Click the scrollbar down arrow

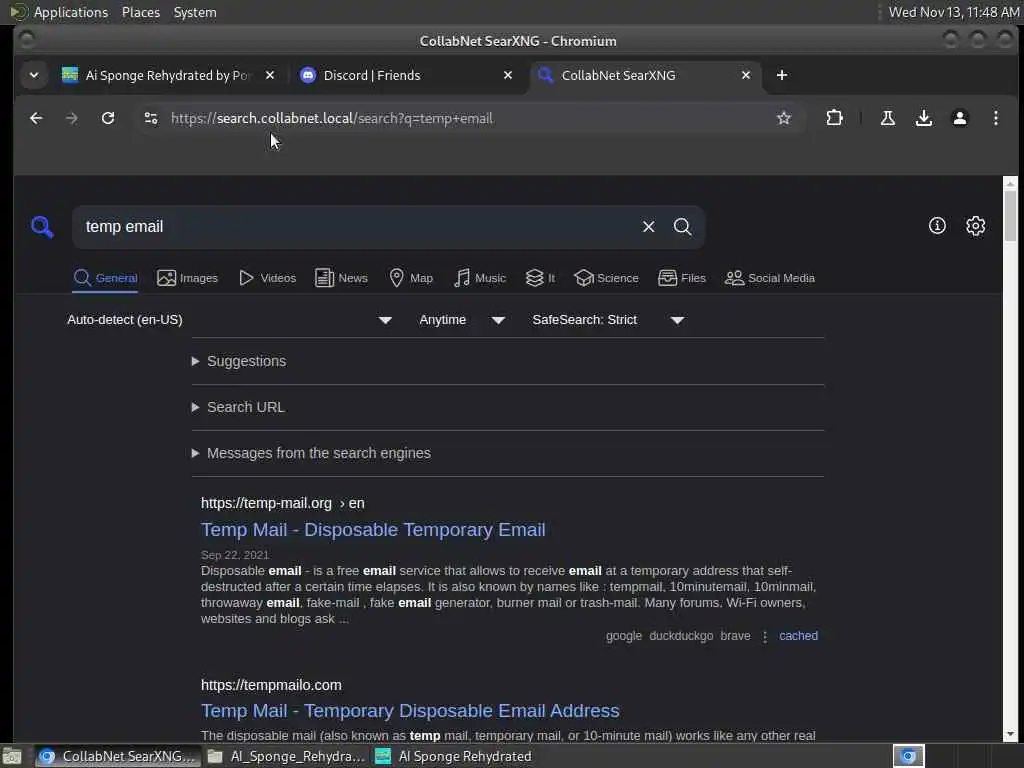[x=1010, y=735]
